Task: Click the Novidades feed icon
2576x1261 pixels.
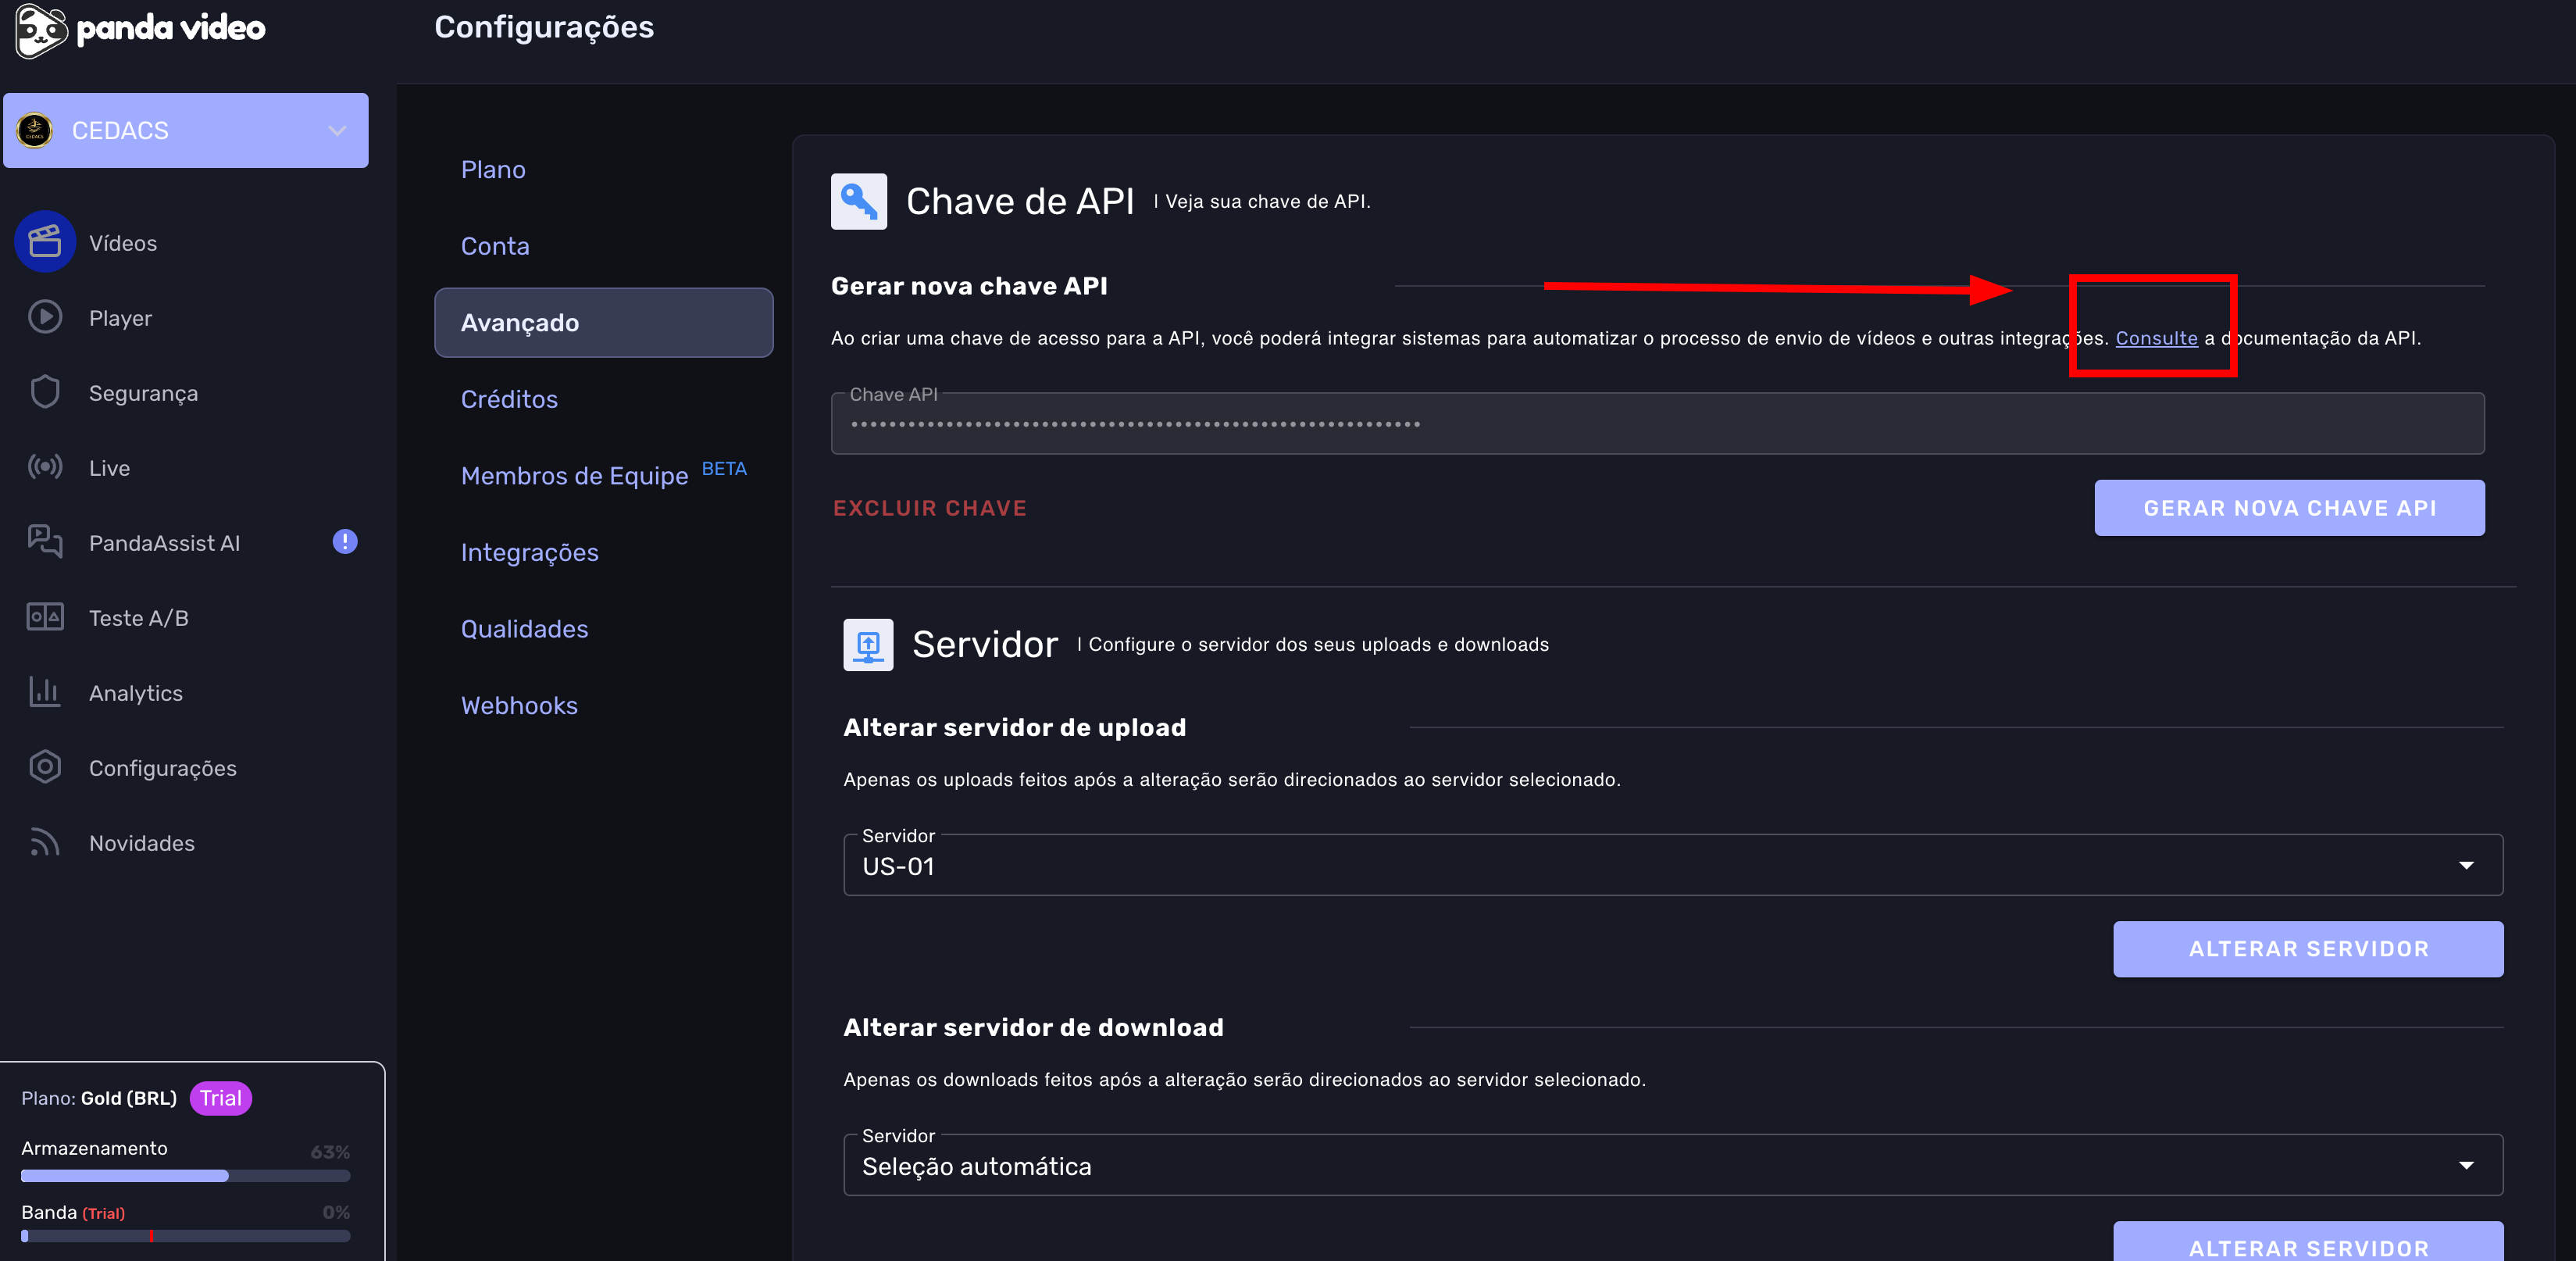Action: pos(45,842)
